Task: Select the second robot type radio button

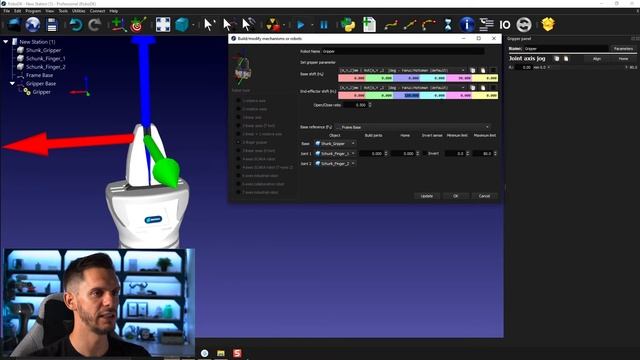Action: (x=238, y=109)
